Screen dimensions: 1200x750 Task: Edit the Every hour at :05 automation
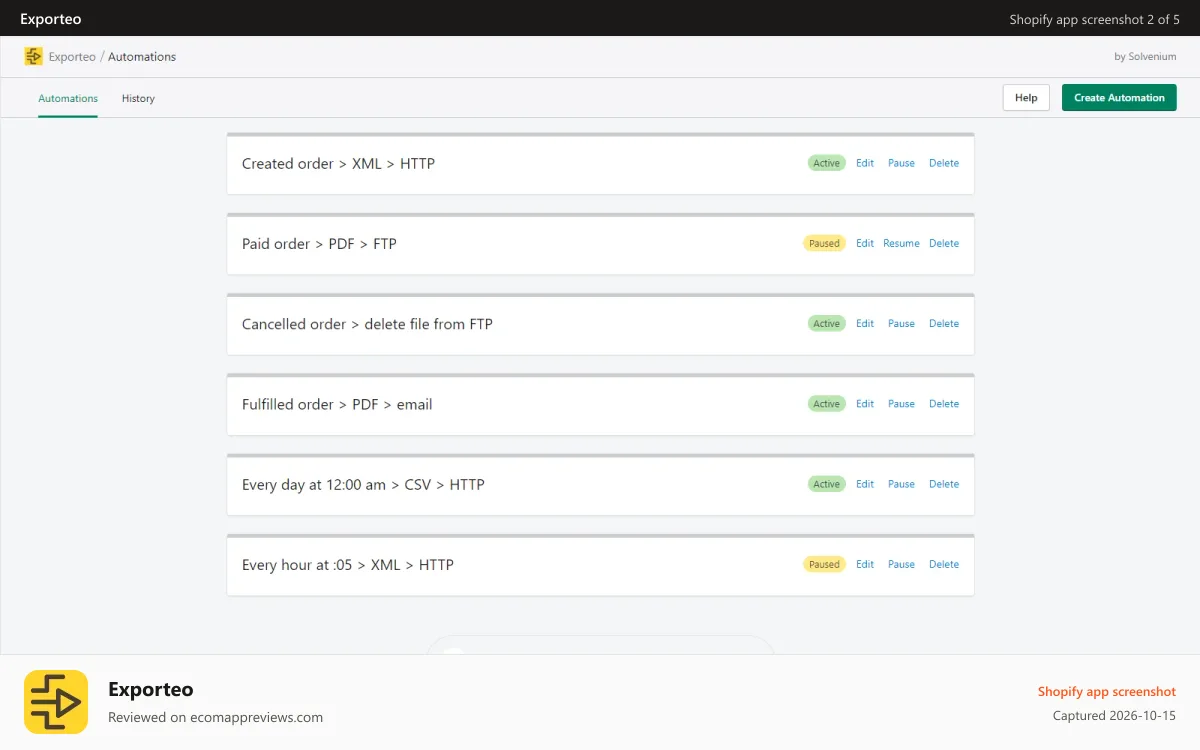pos(865,564)
